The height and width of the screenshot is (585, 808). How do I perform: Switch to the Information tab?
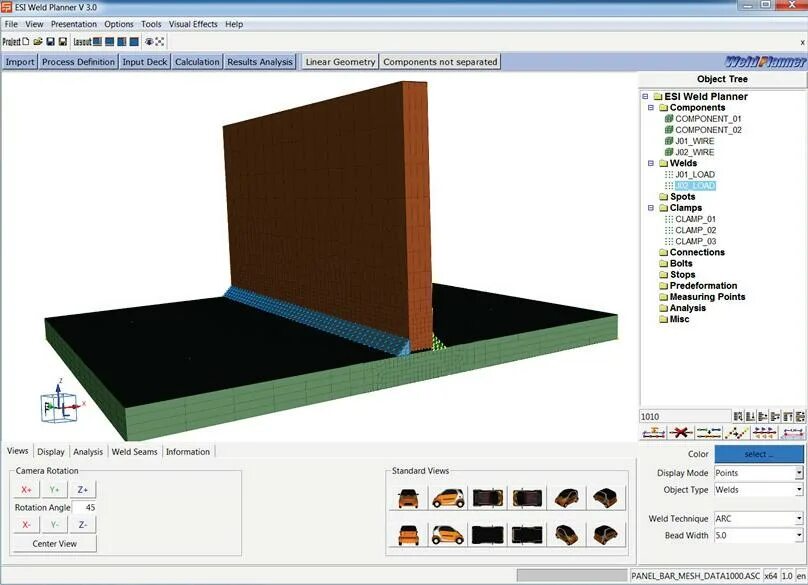[188, 452]
